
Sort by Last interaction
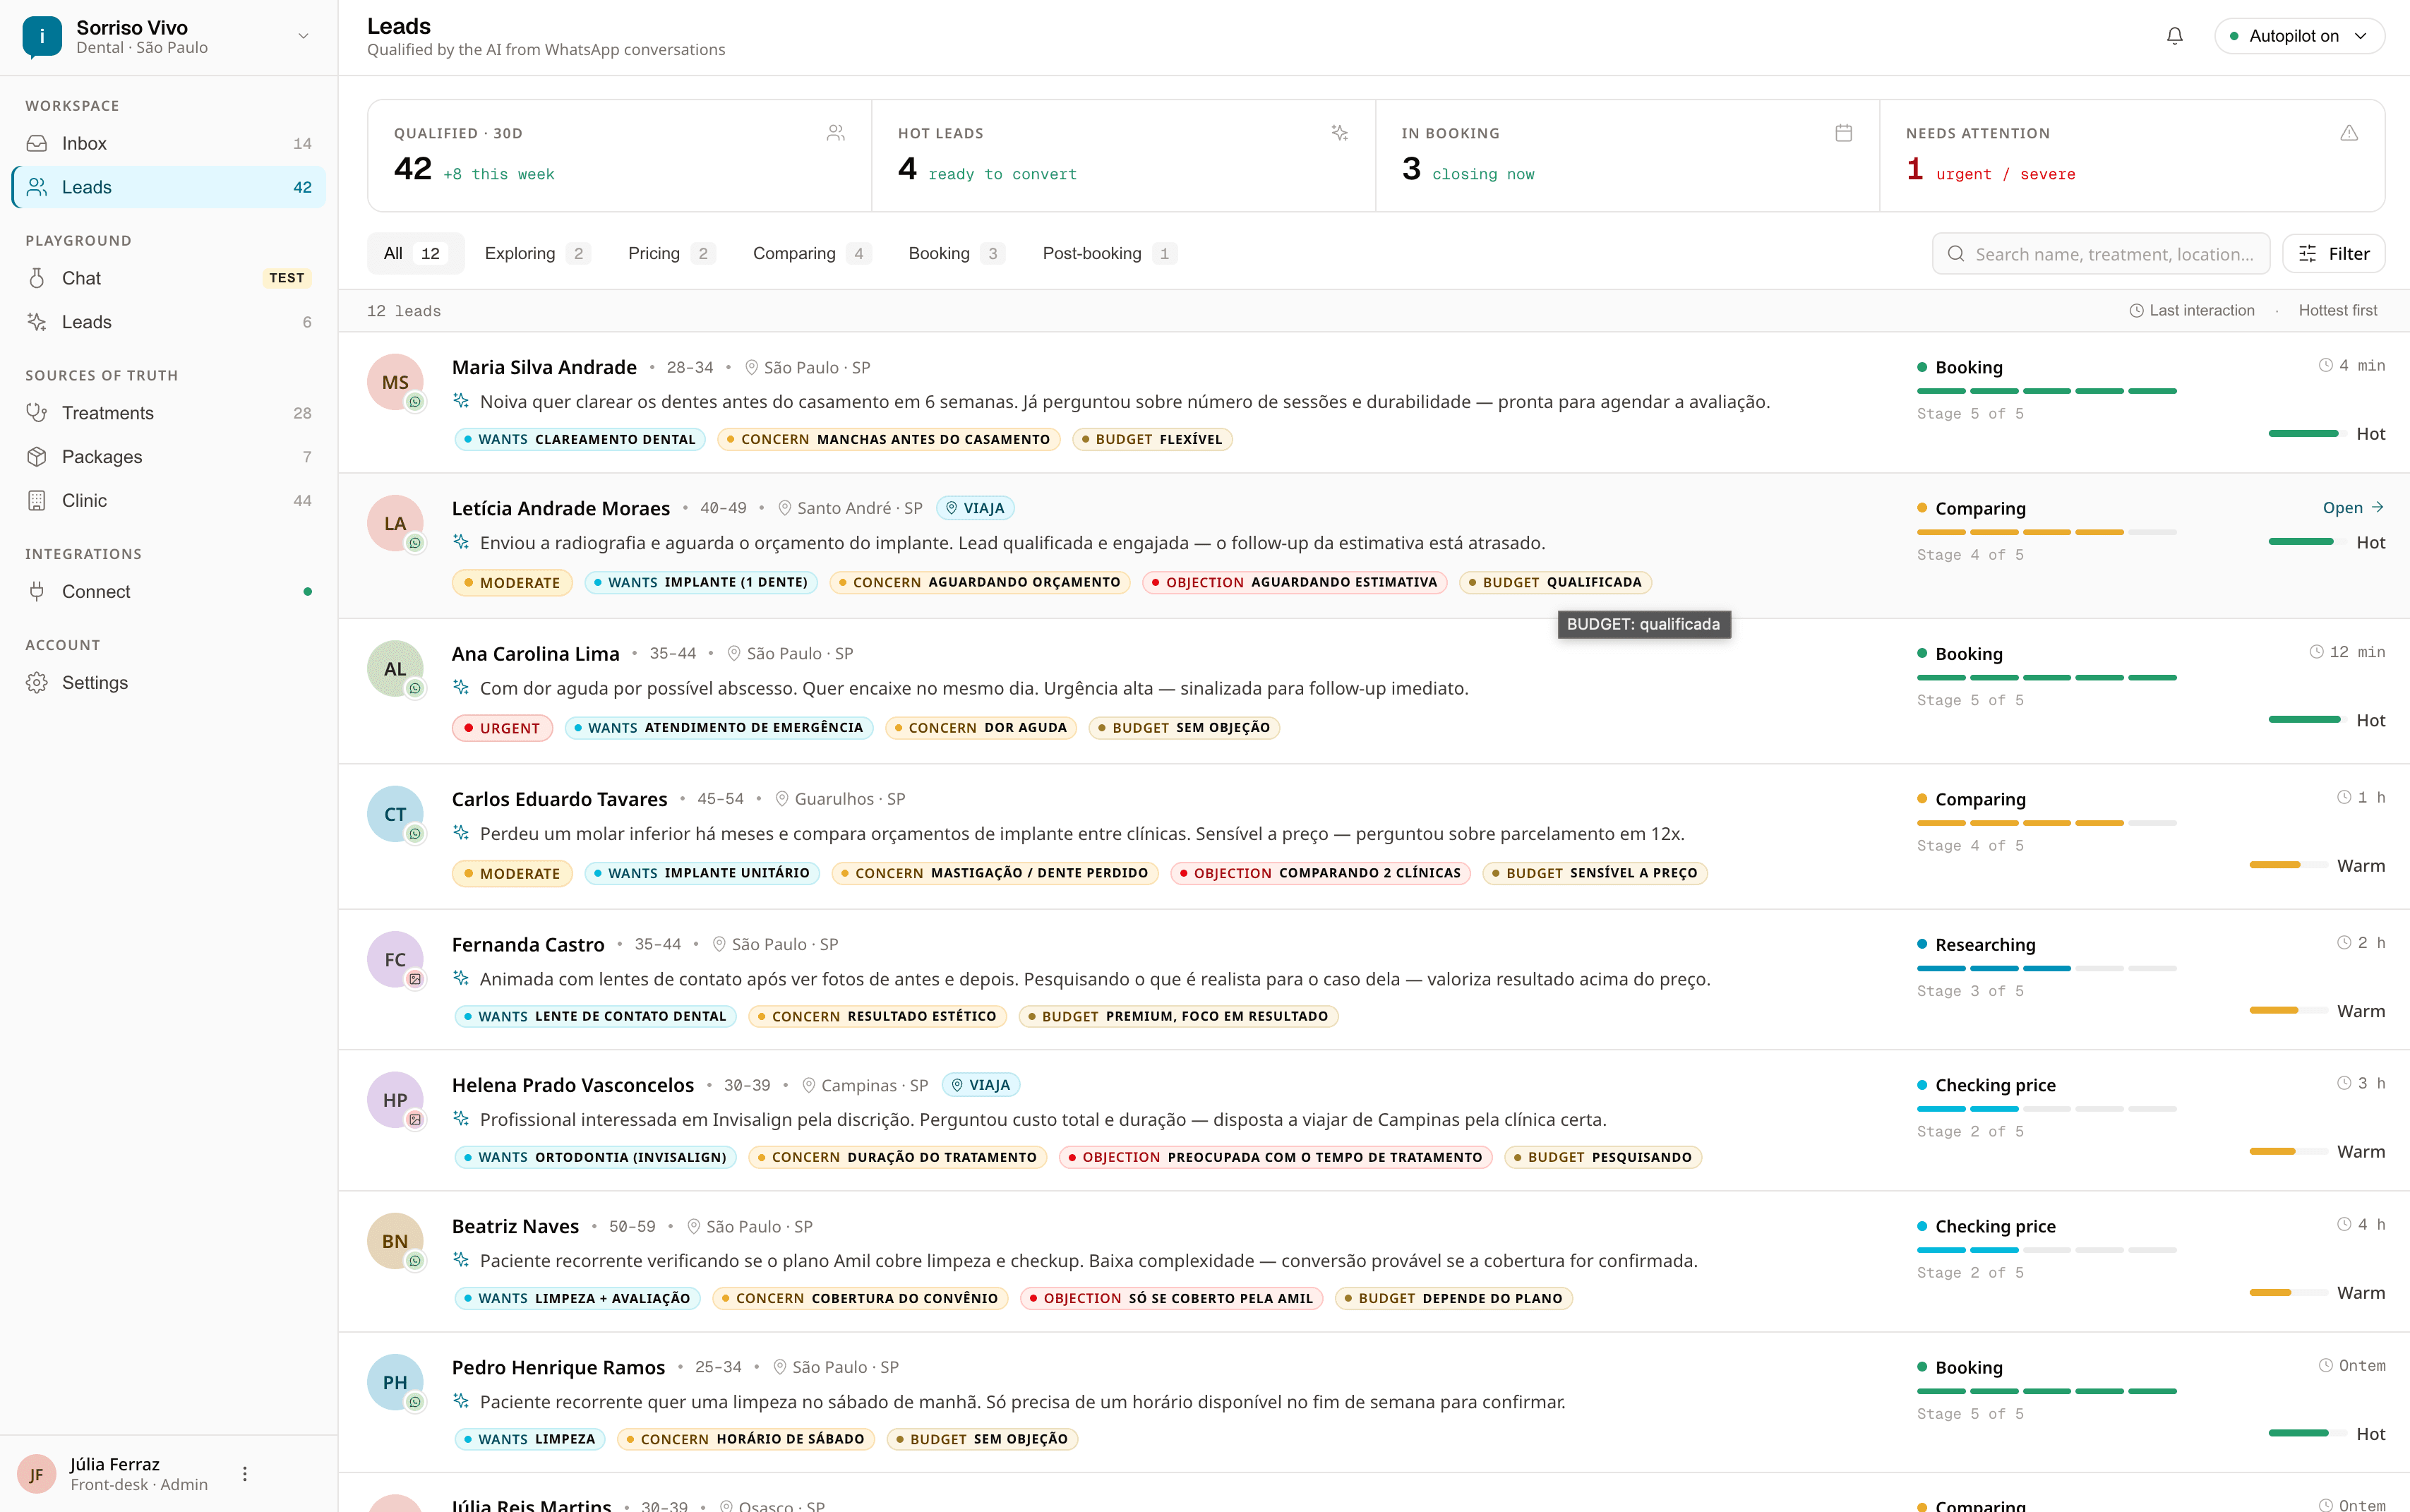point(2192,311)
